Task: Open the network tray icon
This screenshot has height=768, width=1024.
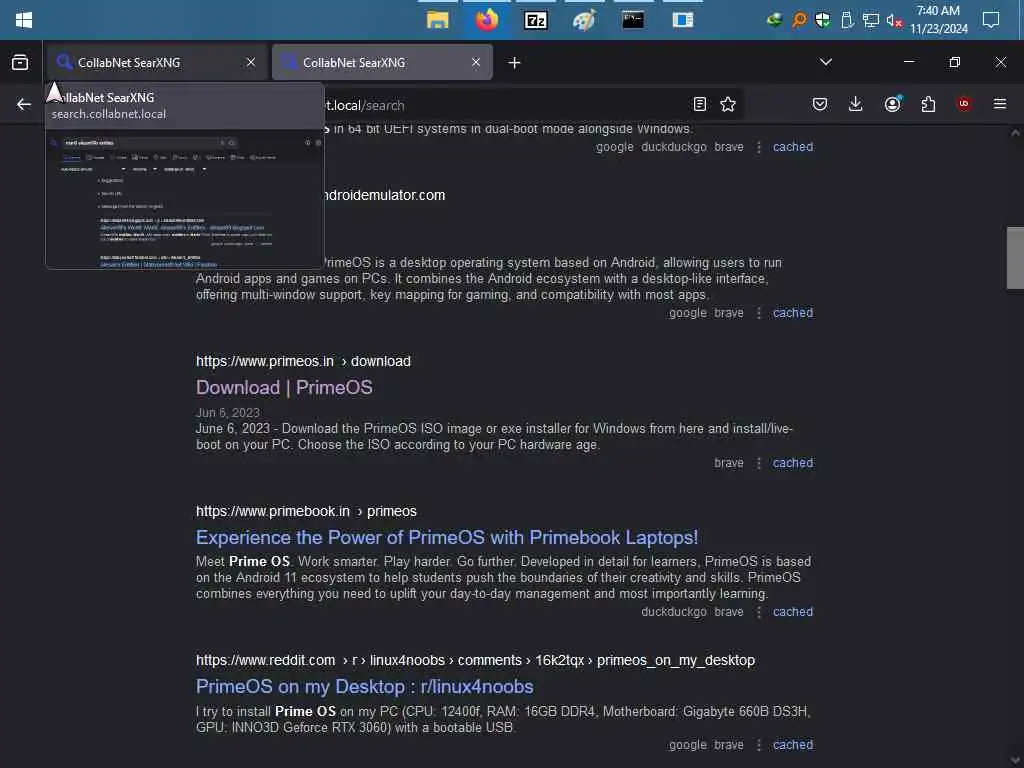Action: [871, 20]
